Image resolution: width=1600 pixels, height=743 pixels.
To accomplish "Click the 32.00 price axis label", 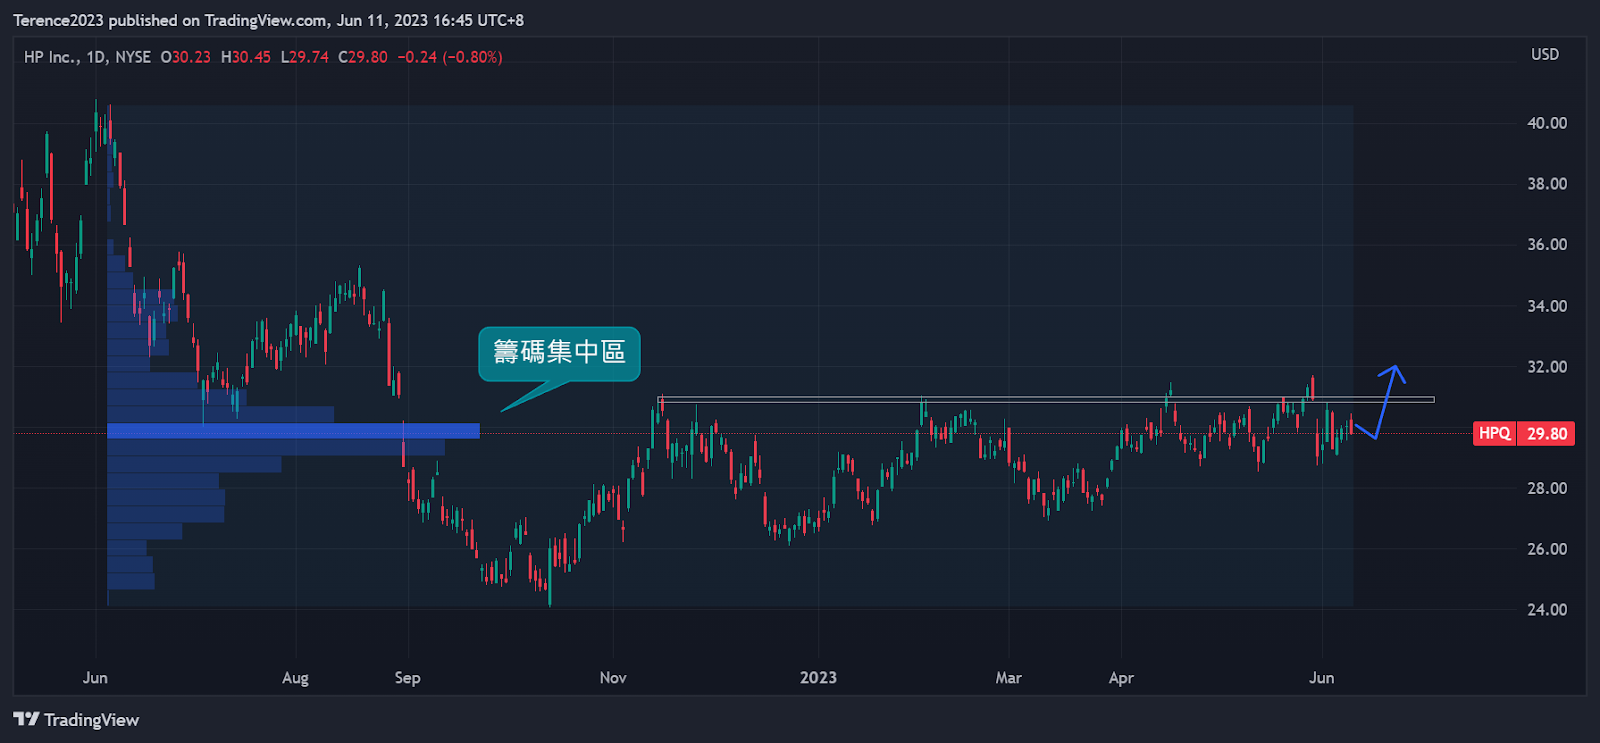I will pos(1547,367).
